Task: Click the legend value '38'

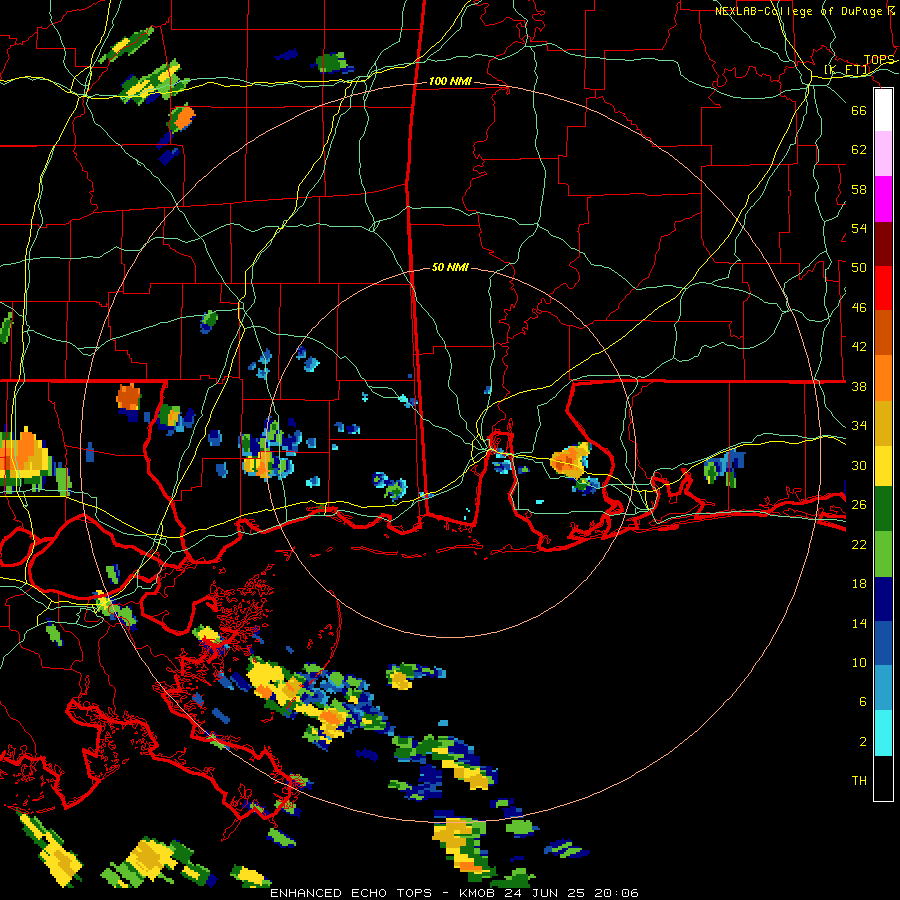Action: coord(859,386)
